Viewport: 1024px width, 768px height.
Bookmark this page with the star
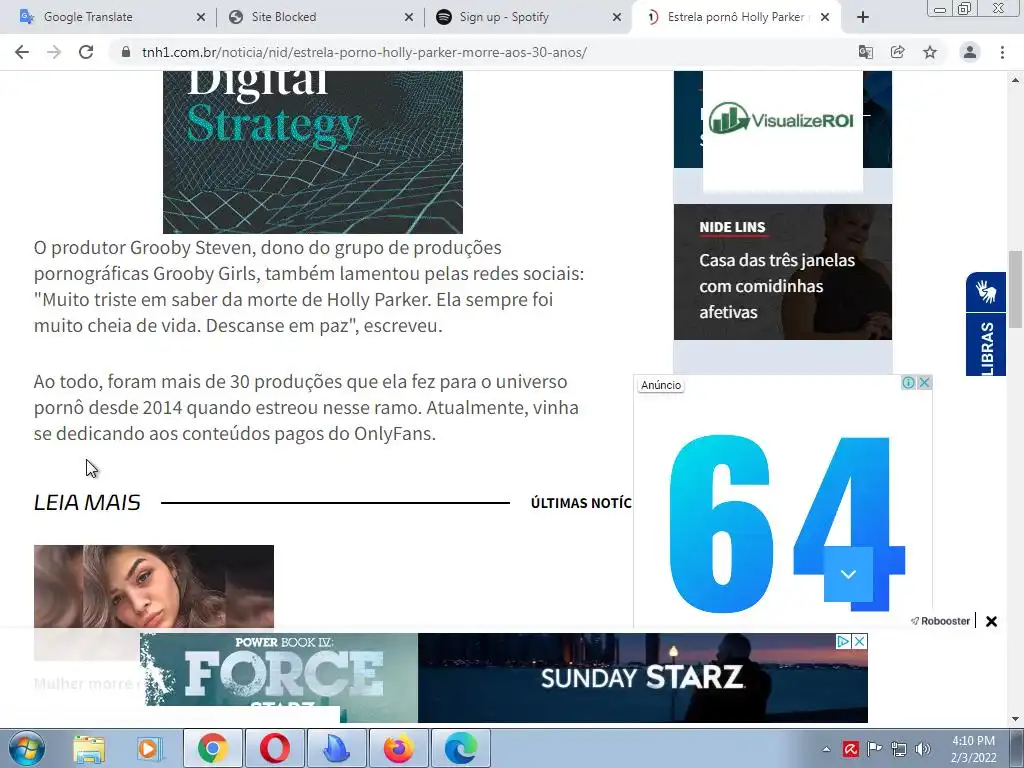[x=930, y=52]
